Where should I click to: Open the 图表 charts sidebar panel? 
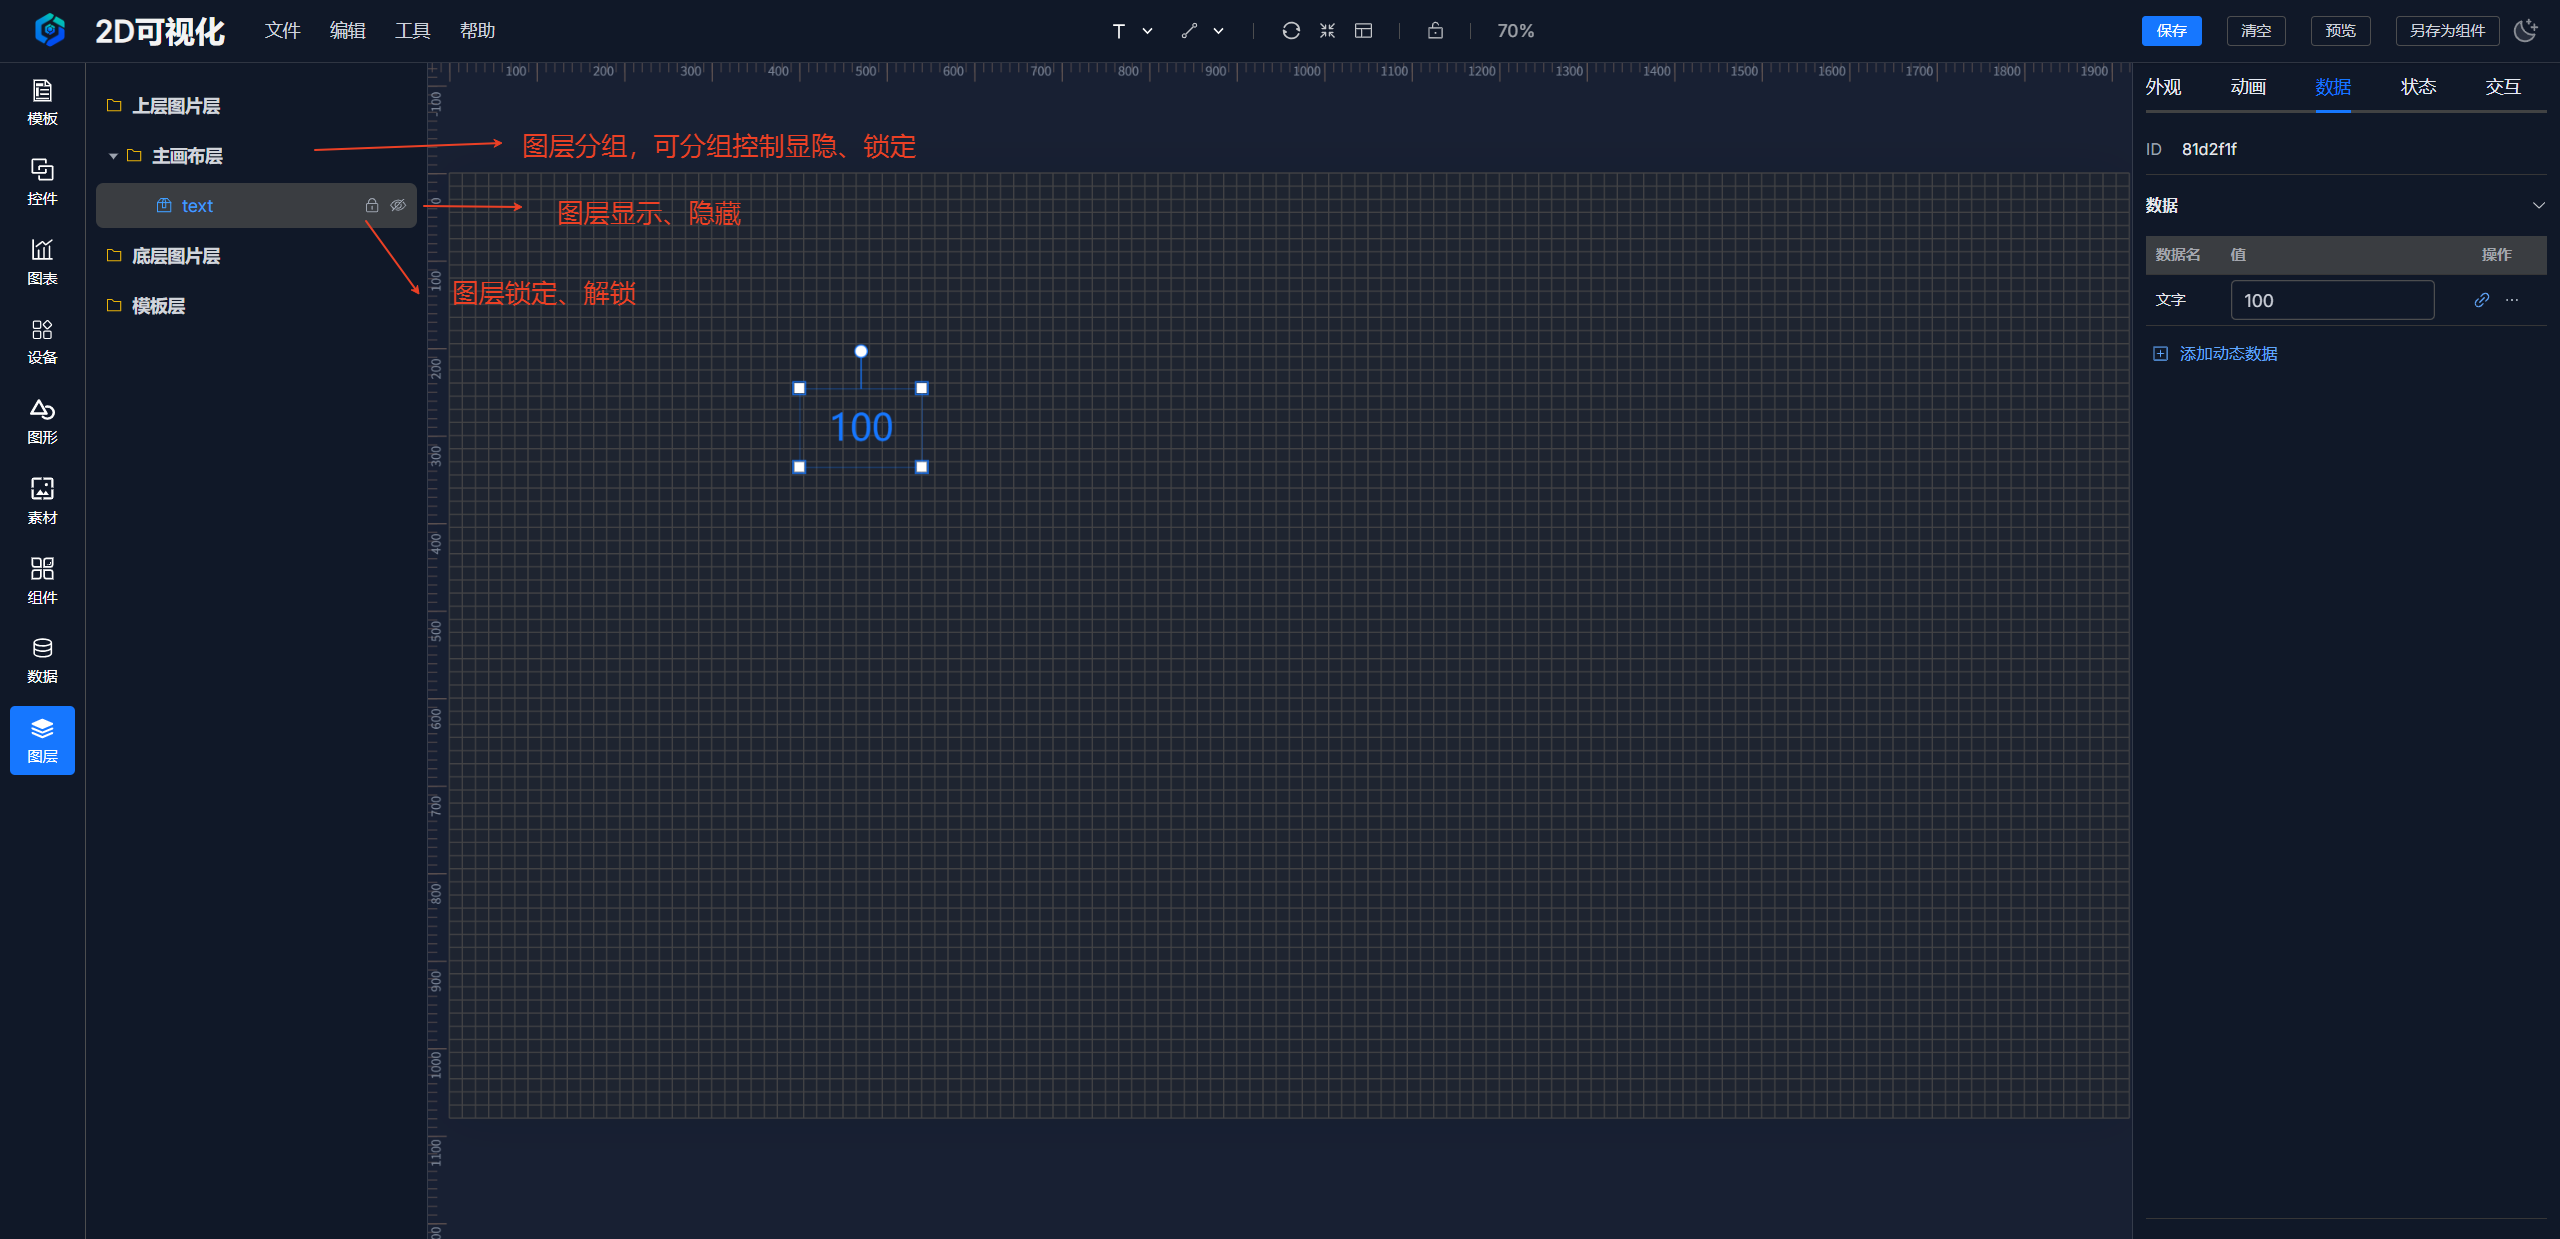point(42,261)
